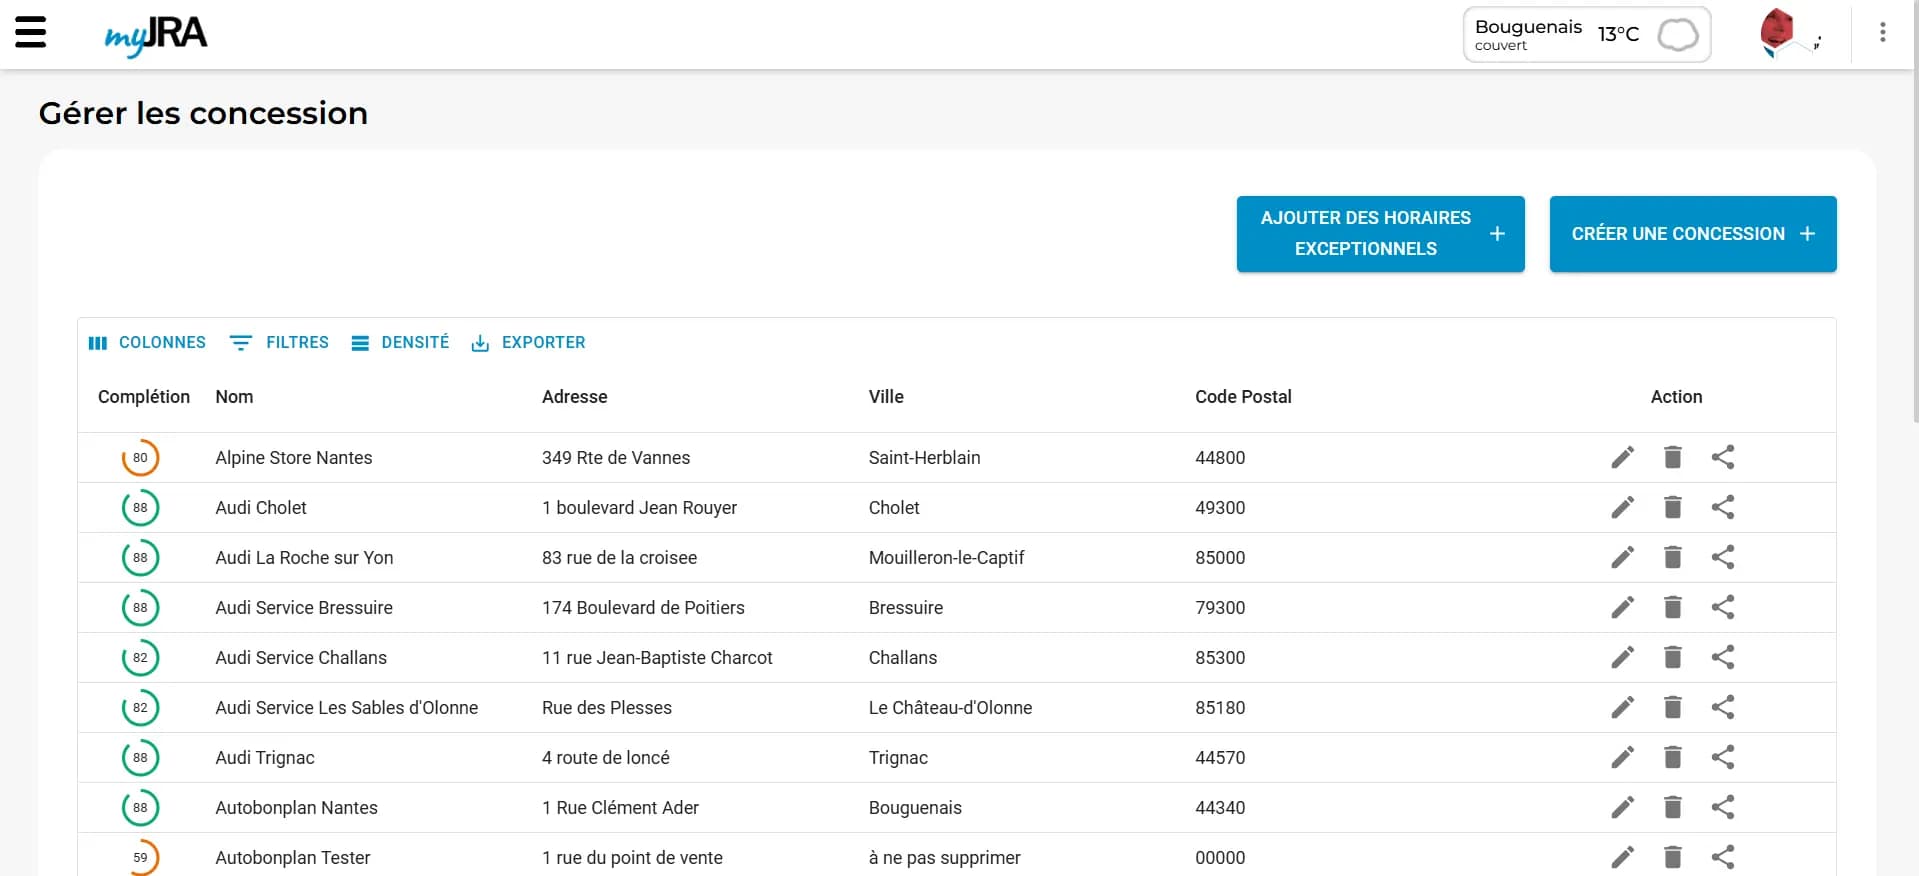Open the three-dot more options menu
Screen dimensions: 1919x876
1882,33
